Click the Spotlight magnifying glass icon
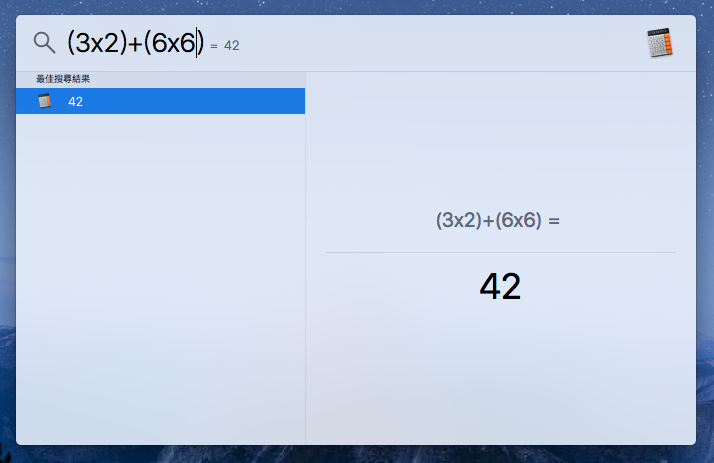714x463 pixels. click(44, 42)
